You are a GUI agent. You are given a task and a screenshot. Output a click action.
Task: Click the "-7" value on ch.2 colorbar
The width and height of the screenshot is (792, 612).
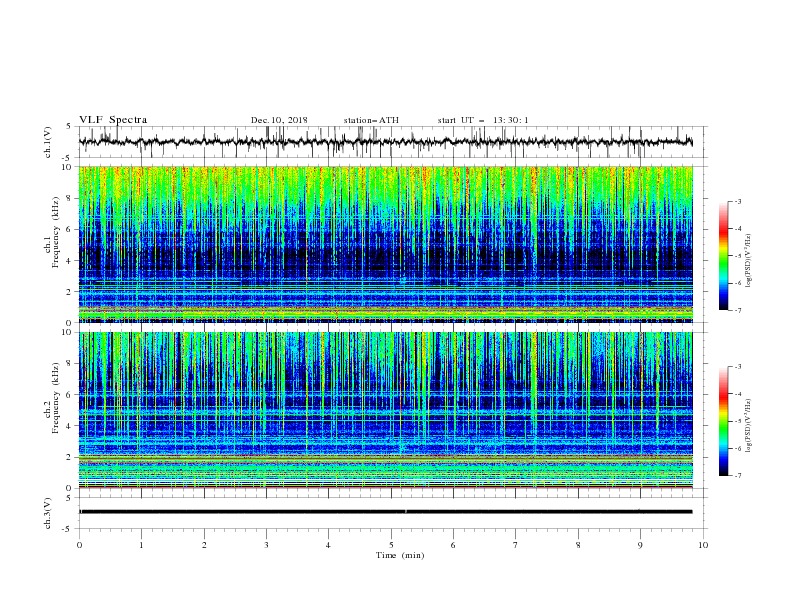(737, 476)
